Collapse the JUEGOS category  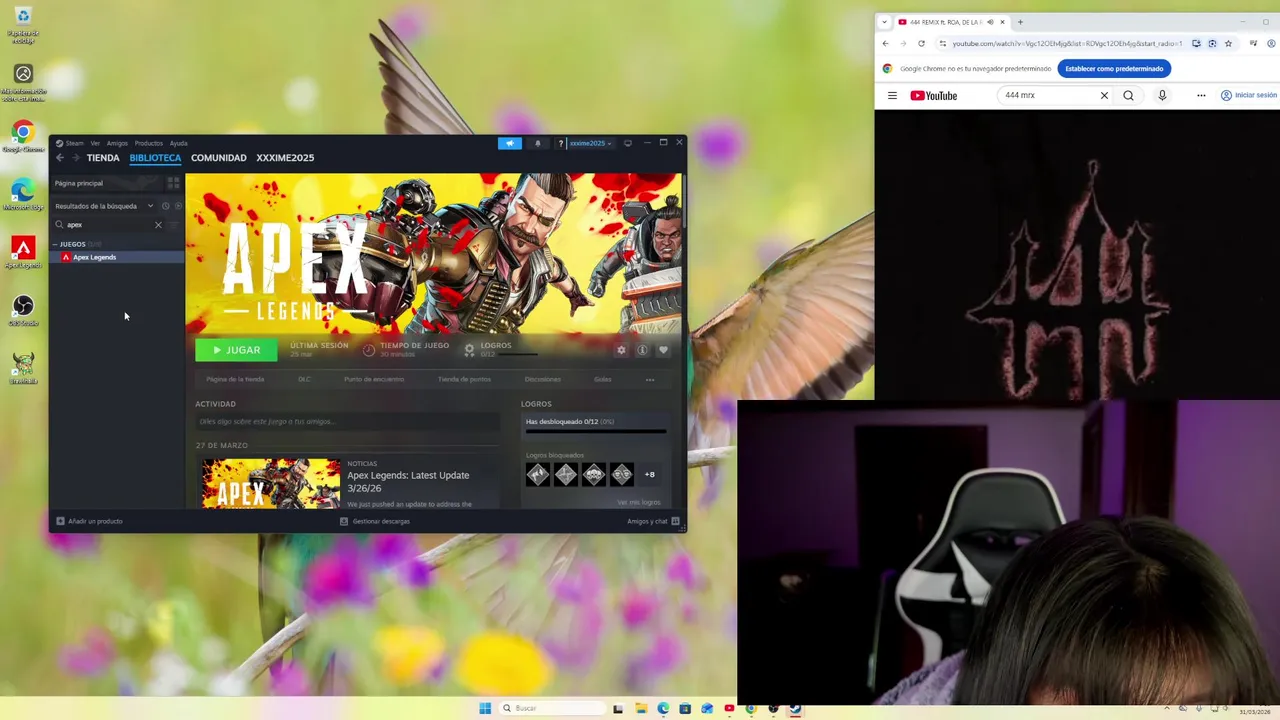click(x=72, y=244)
